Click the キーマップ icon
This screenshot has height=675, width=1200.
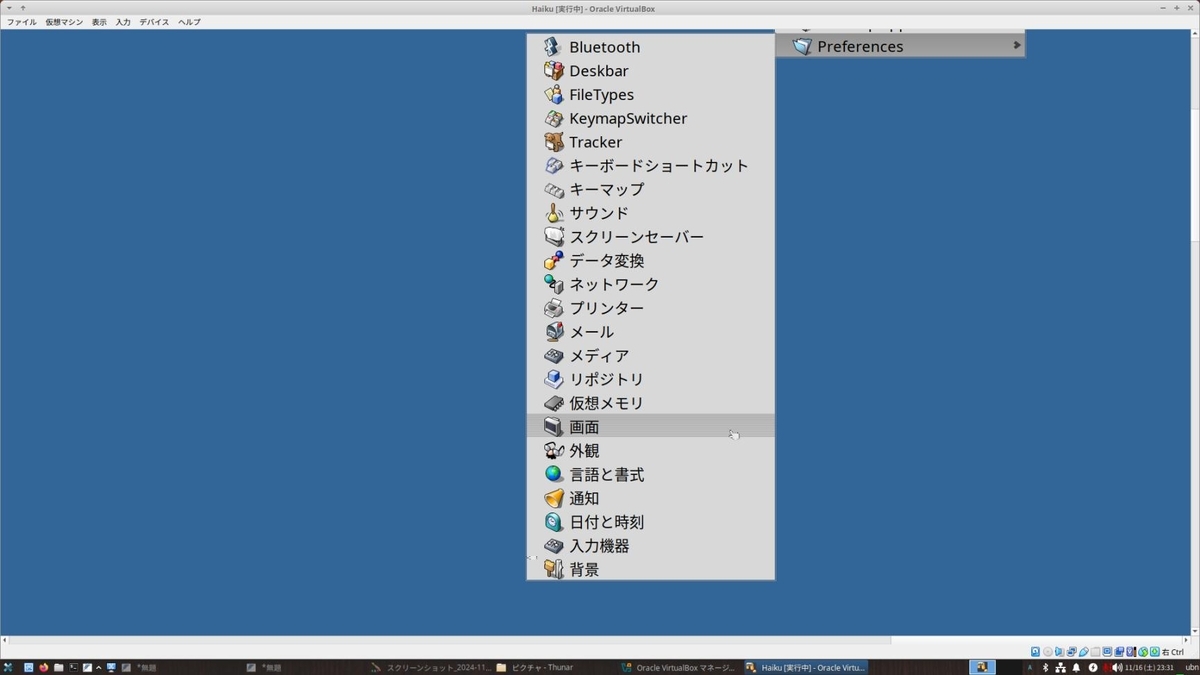[553, 189]
